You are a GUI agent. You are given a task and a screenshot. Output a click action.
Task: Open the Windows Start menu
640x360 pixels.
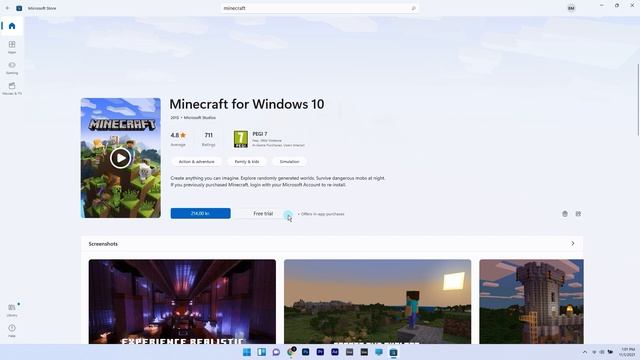click(247, 352)
